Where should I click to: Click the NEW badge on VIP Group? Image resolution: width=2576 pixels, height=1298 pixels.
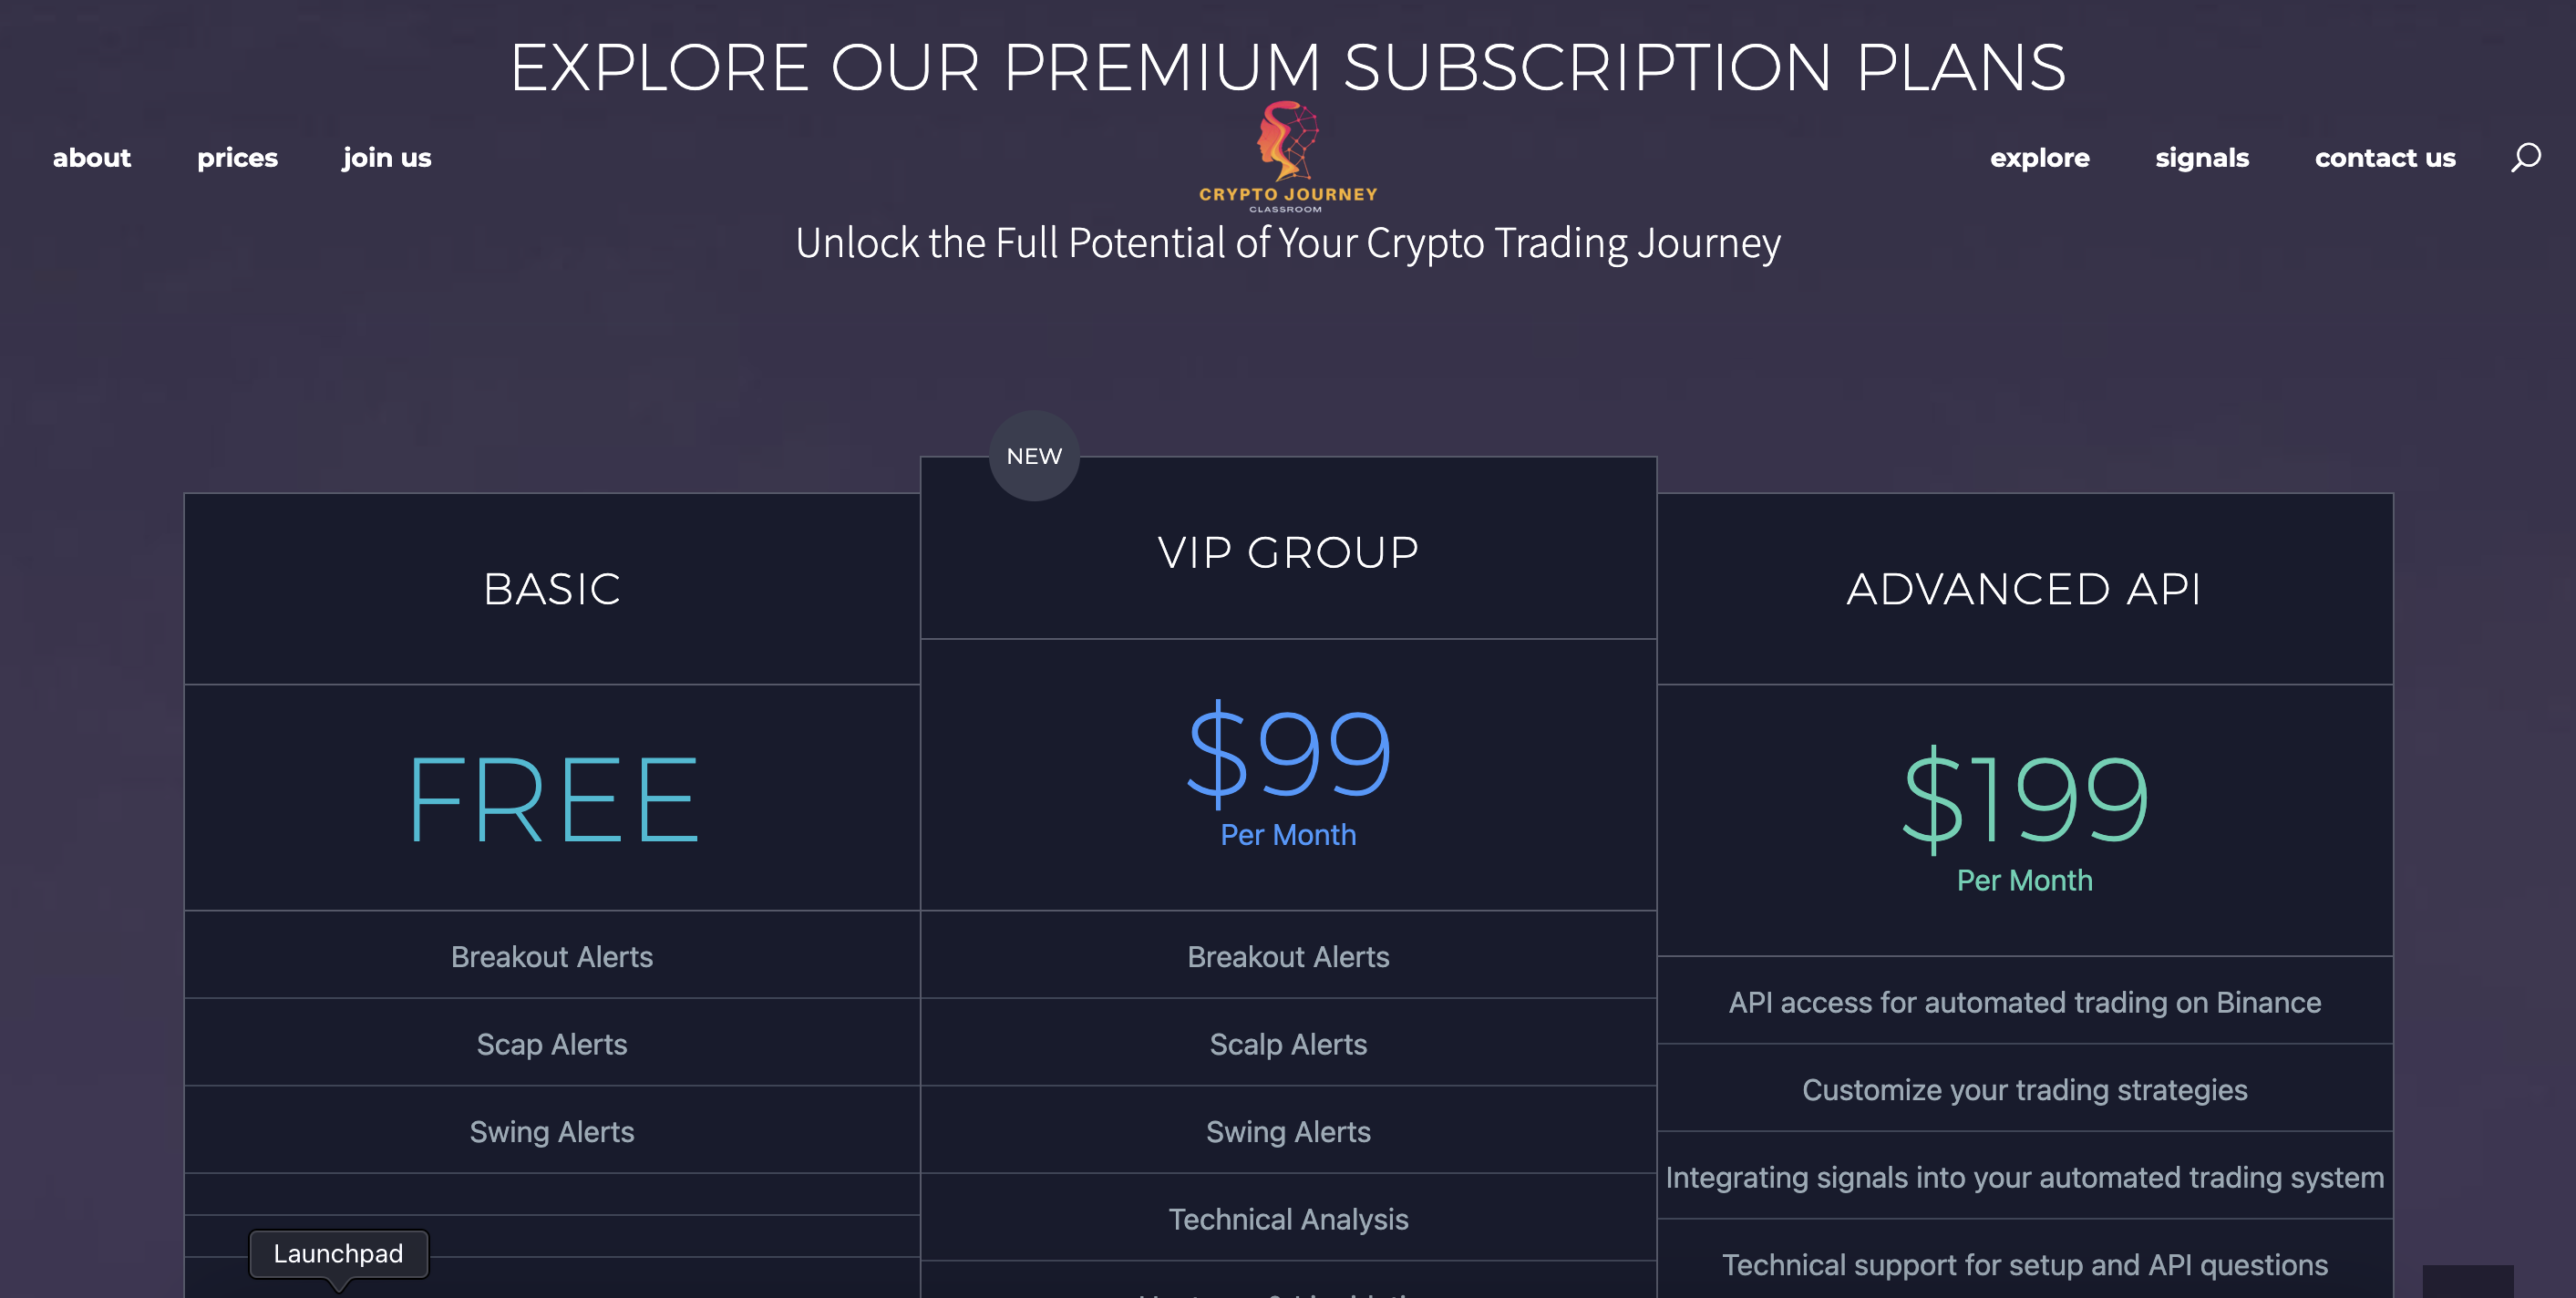(1034, 456)
